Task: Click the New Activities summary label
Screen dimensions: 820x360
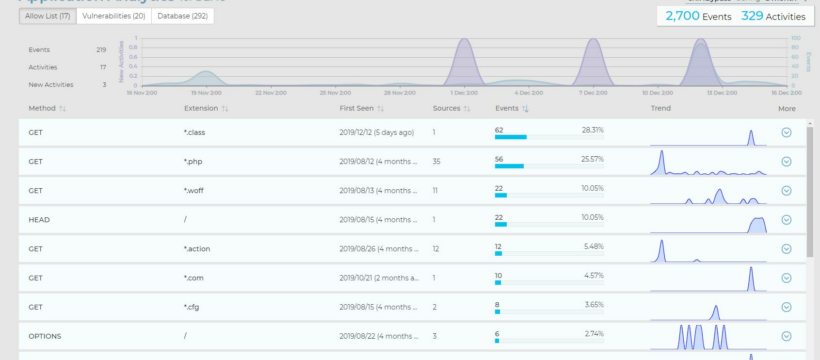Action: pos(51,84)
